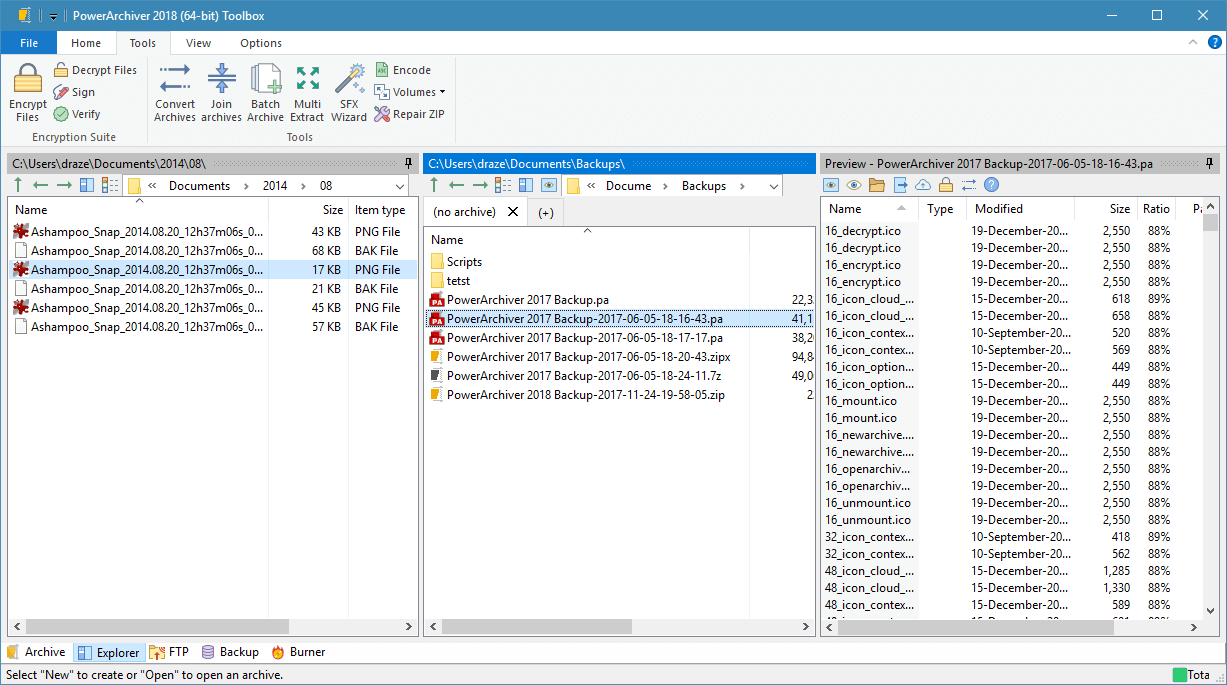The image size is (1227, 685).
Task: Toggle folder tree view in Backups pane
Action: point(525,185)
